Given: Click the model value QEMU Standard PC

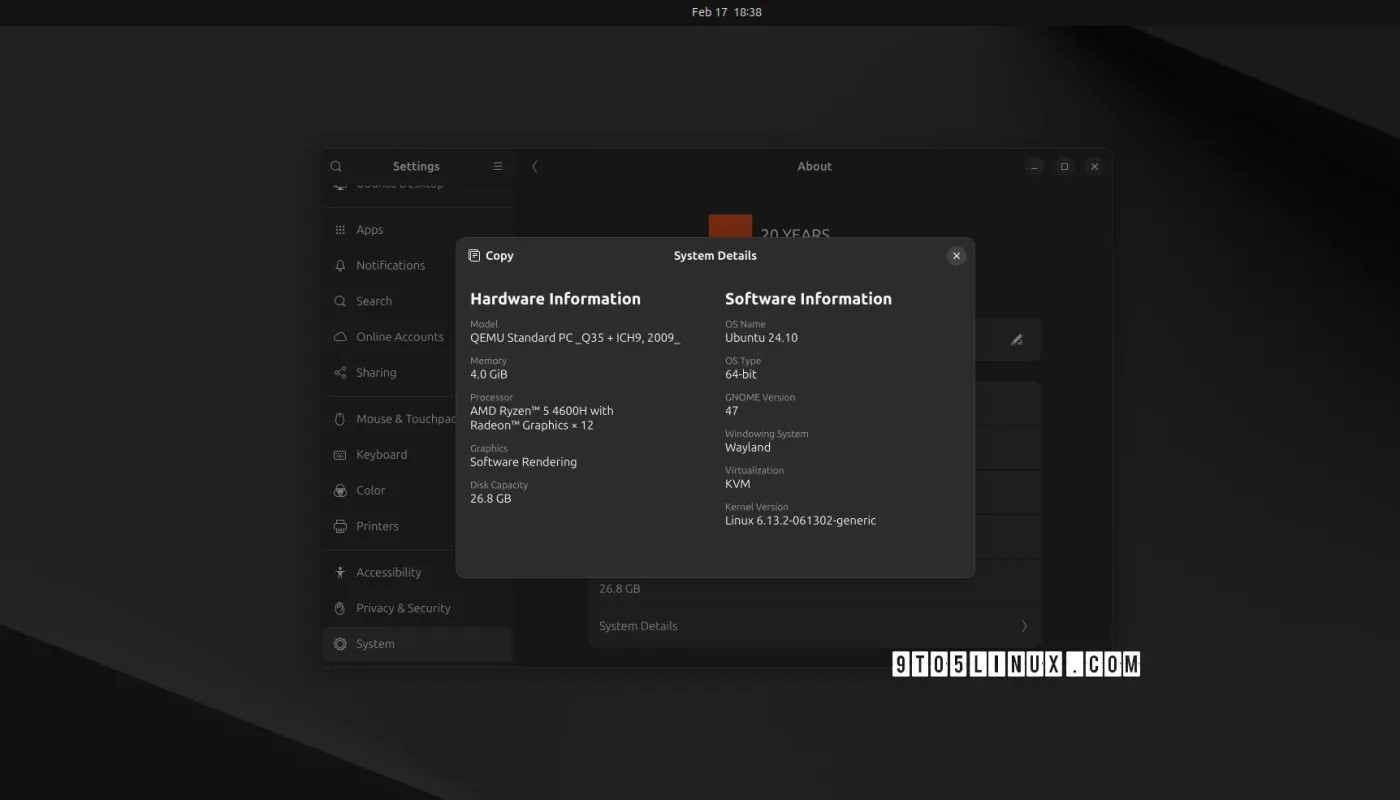Looking at the screenshot, I should [575, 338].
